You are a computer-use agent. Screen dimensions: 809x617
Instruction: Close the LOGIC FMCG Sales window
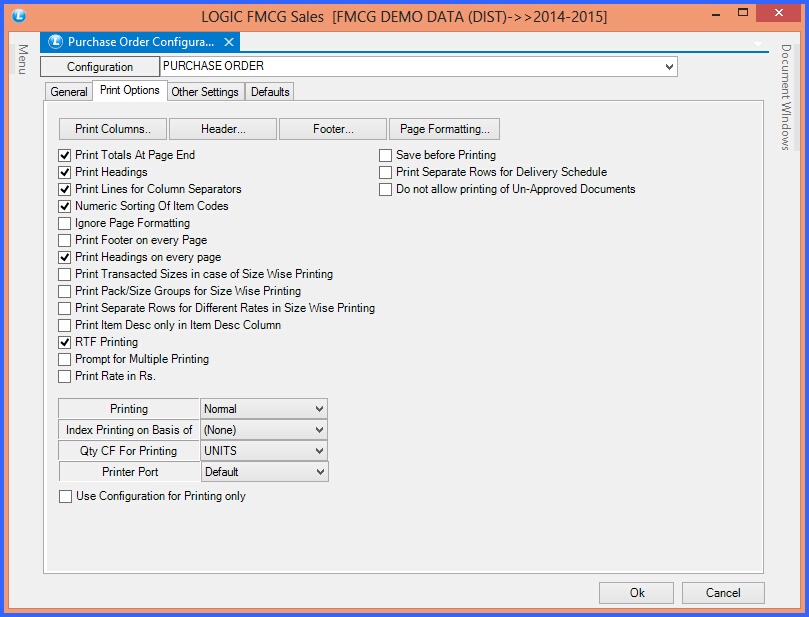click(779, 13)
